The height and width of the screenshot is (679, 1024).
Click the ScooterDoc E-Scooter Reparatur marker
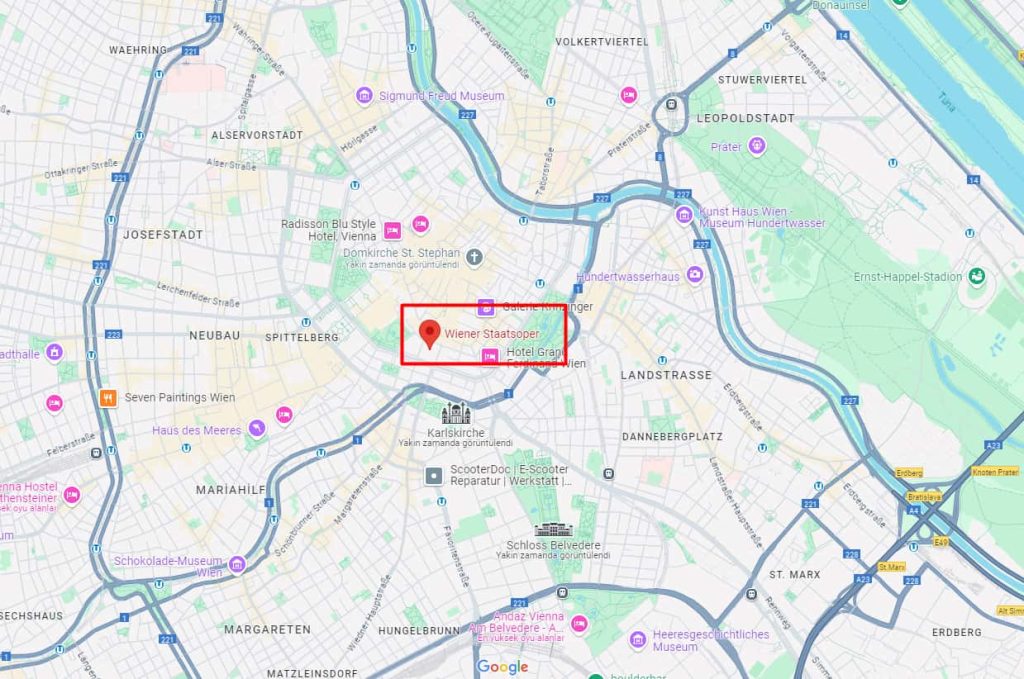434,476
